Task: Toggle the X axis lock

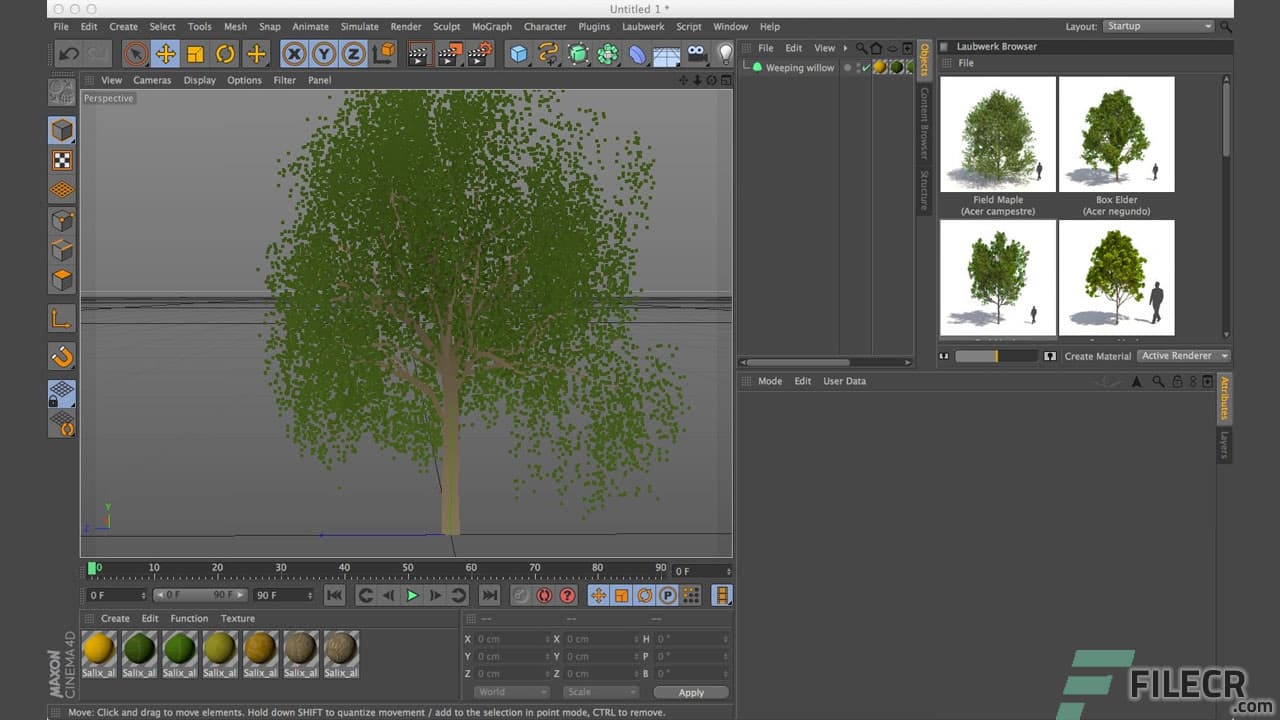Action: tap(294, 54)
